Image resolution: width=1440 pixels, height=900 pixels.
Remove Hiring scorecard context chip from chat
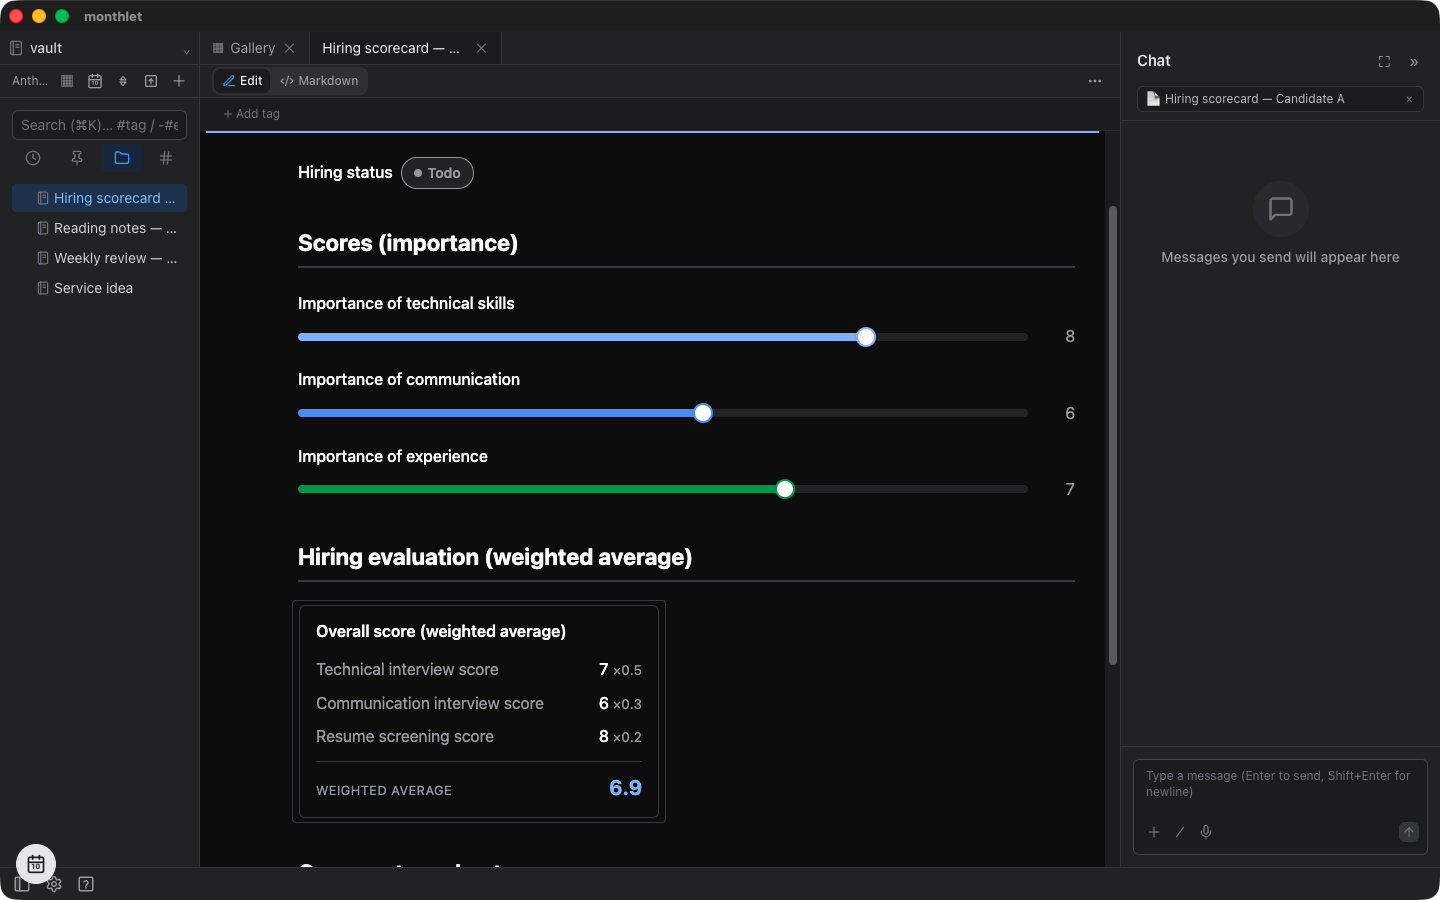pyautogui.click(x=1409, y=99)
